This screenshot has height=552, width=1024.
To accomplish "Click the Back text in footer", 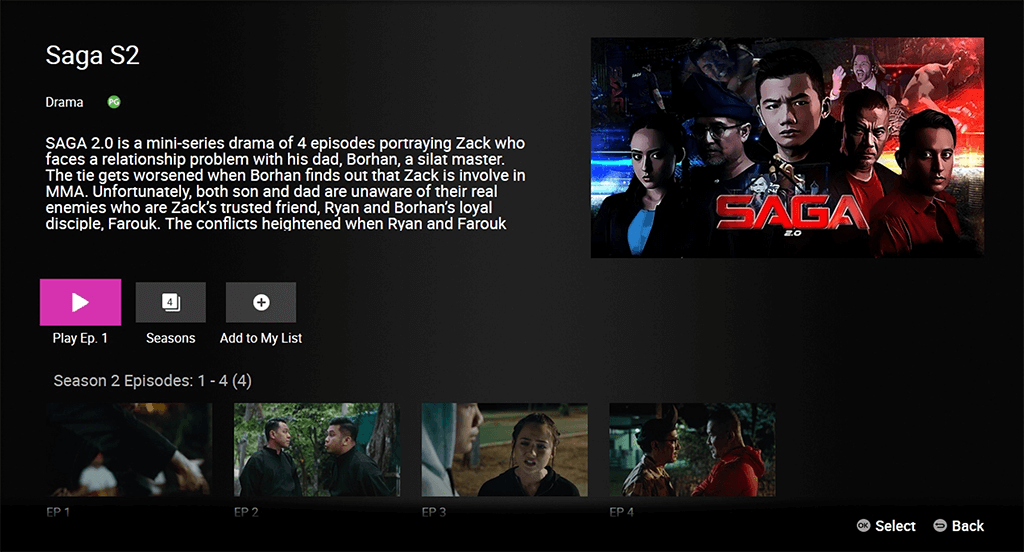I will tap(968, 526).
